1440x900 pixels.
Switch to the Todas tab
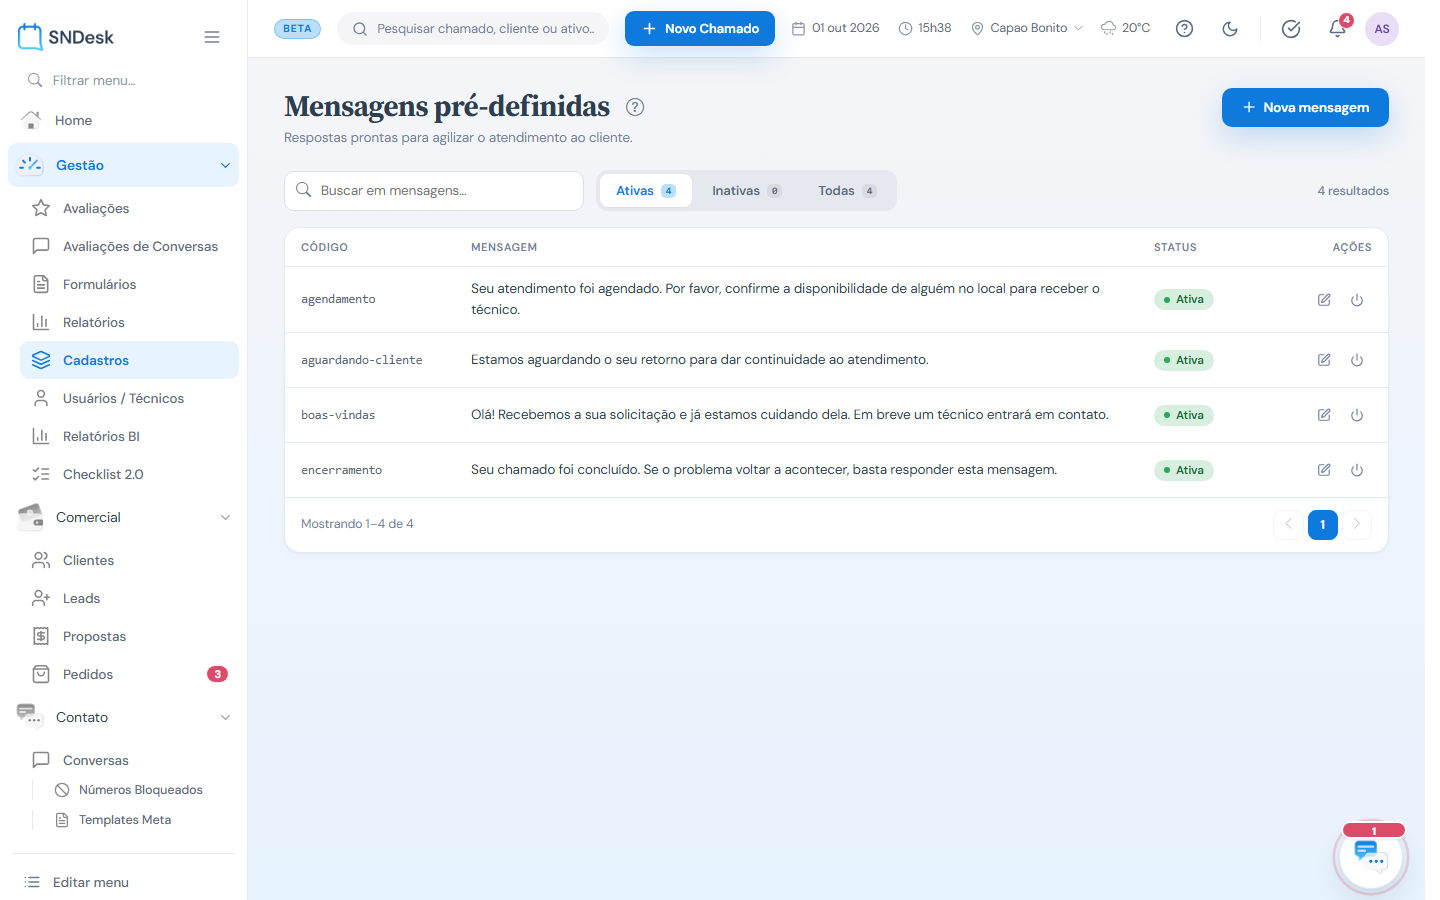pyautogui.click(x=847, y=191)
